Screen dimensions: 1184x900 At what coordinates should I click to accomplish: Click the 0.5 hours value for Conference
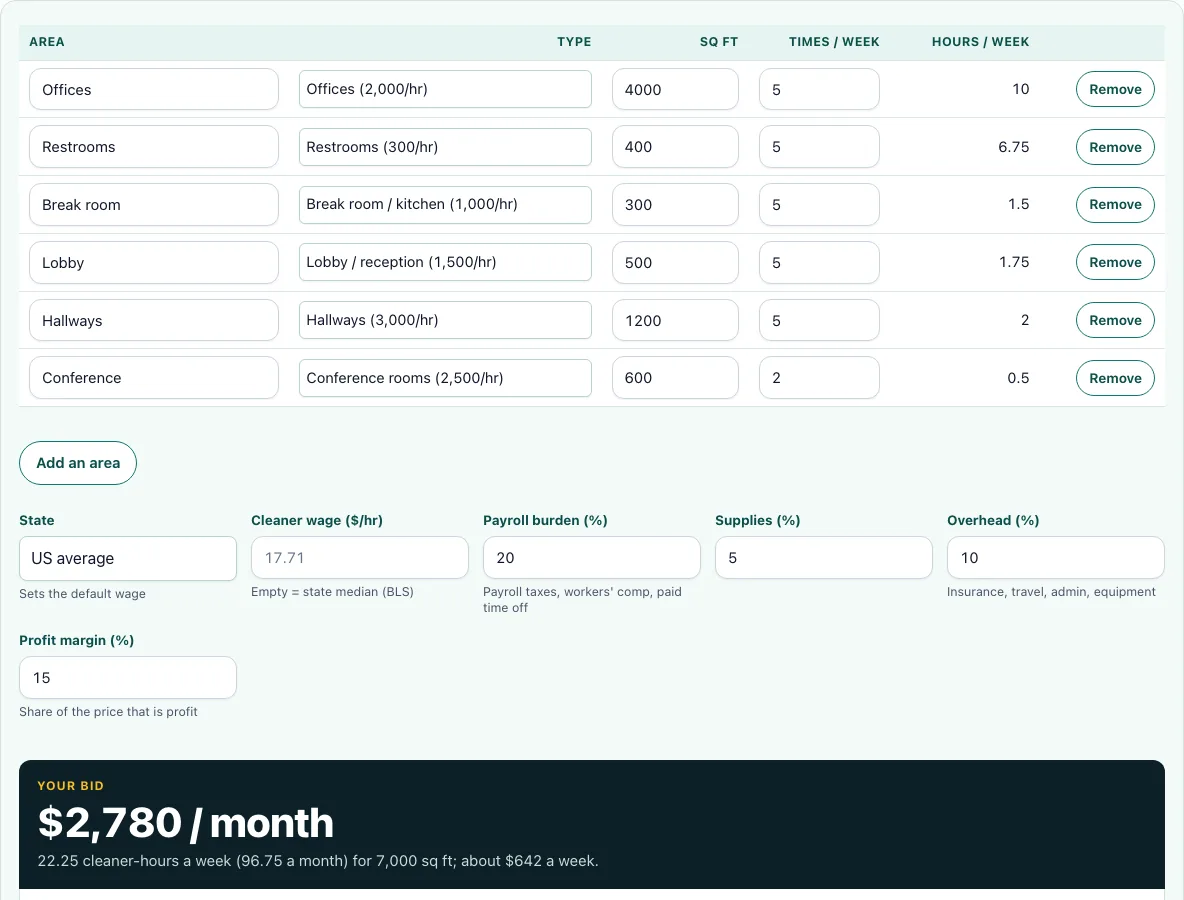pyautogui.click(x=1018, y=378)
